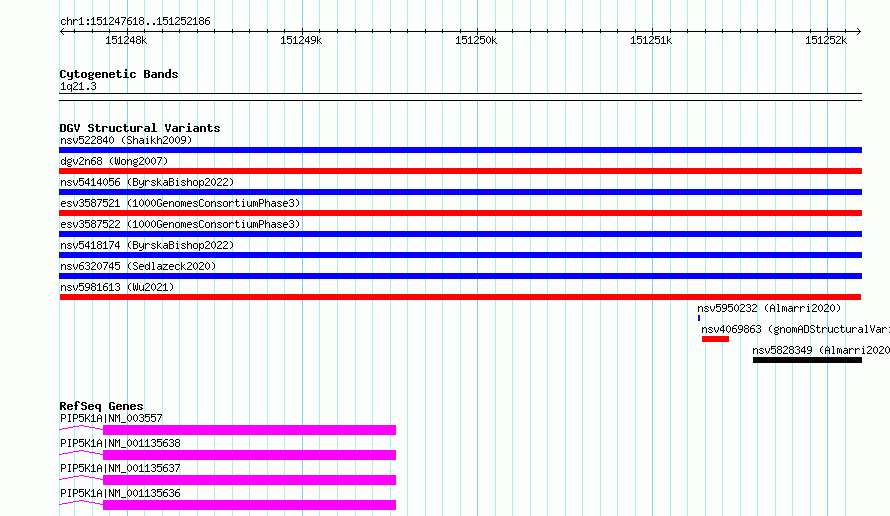Click the nsv522840 (Shaikh2009) label
The width and height of the screenshot is (890, 516).
[x=126, y=140]
